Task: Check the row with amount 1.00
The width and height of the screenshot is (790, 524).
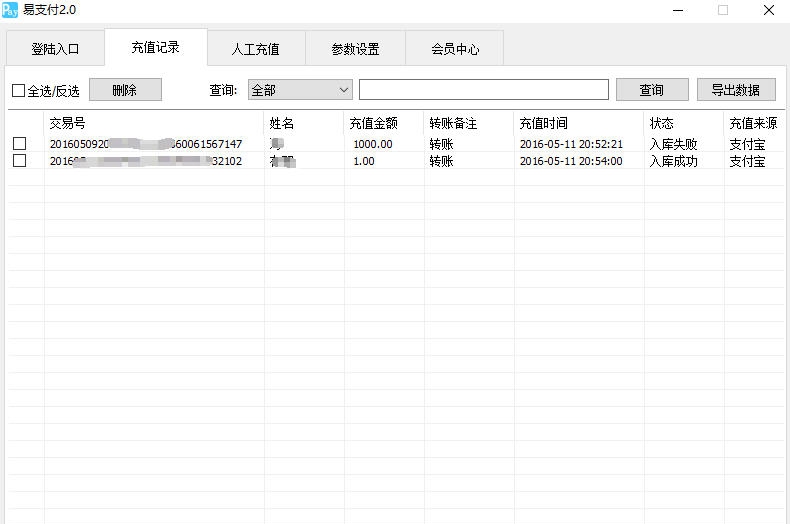Action: tap(19, 161)
